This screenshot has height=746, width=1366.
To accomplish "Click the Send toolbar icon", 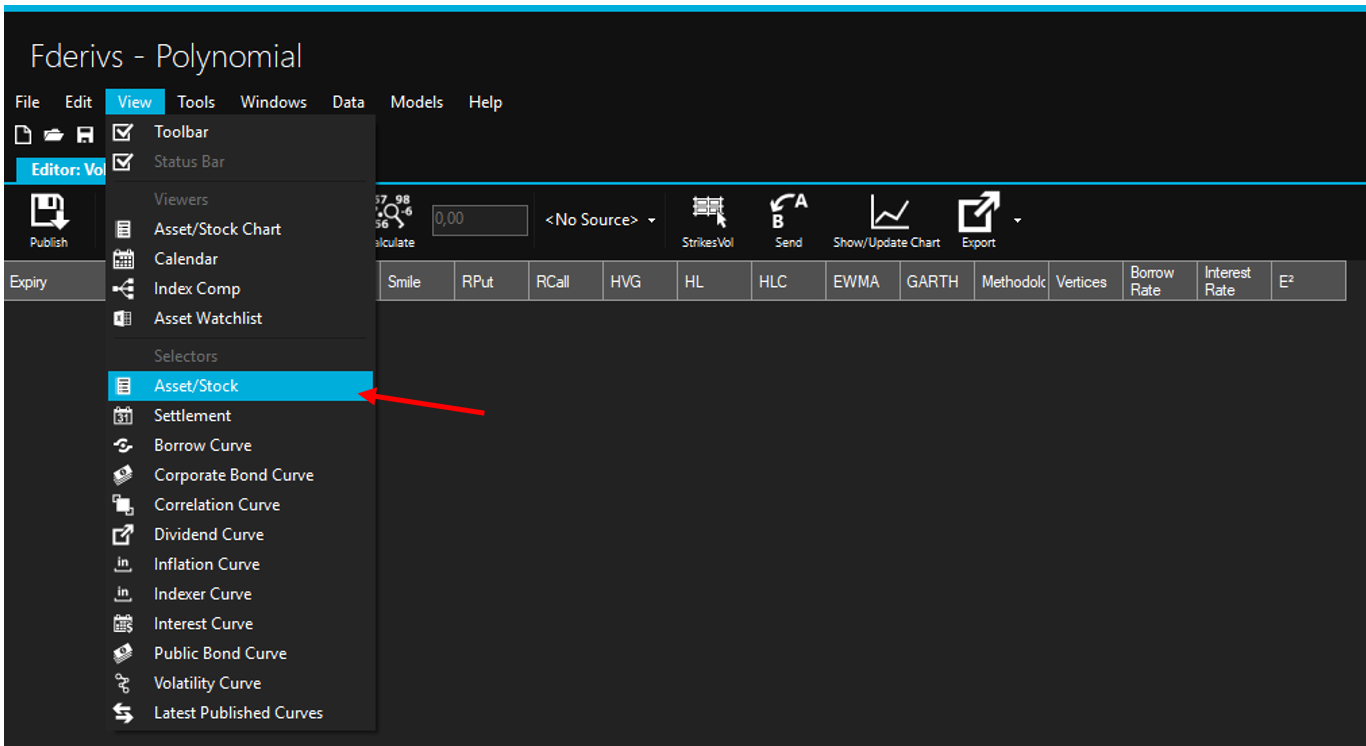I will pos(788,211).
